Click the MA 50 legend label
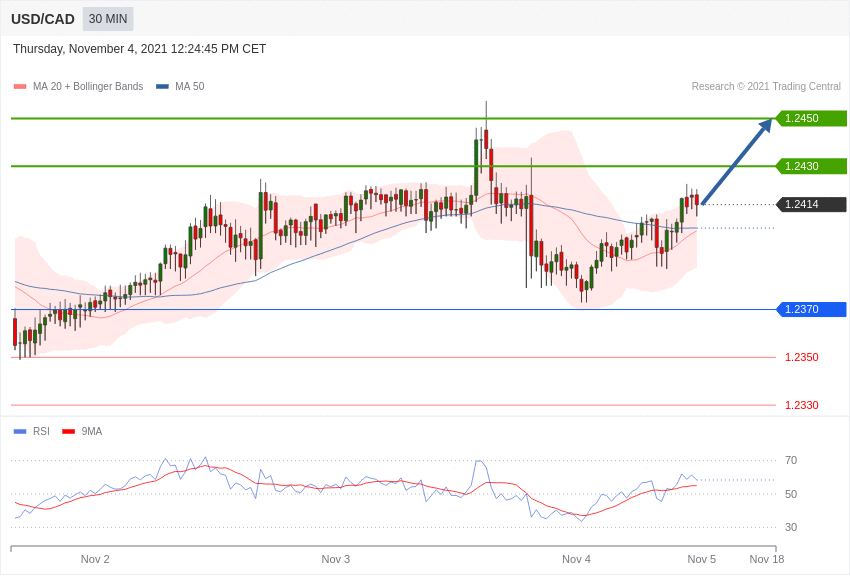Image resolution: width=850 pixels, height=576 pixels. 190,86
